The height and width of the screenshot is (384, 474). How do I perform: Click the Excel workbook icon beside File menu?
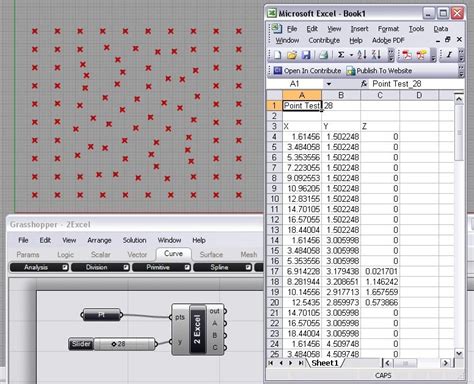click(277, 29)
